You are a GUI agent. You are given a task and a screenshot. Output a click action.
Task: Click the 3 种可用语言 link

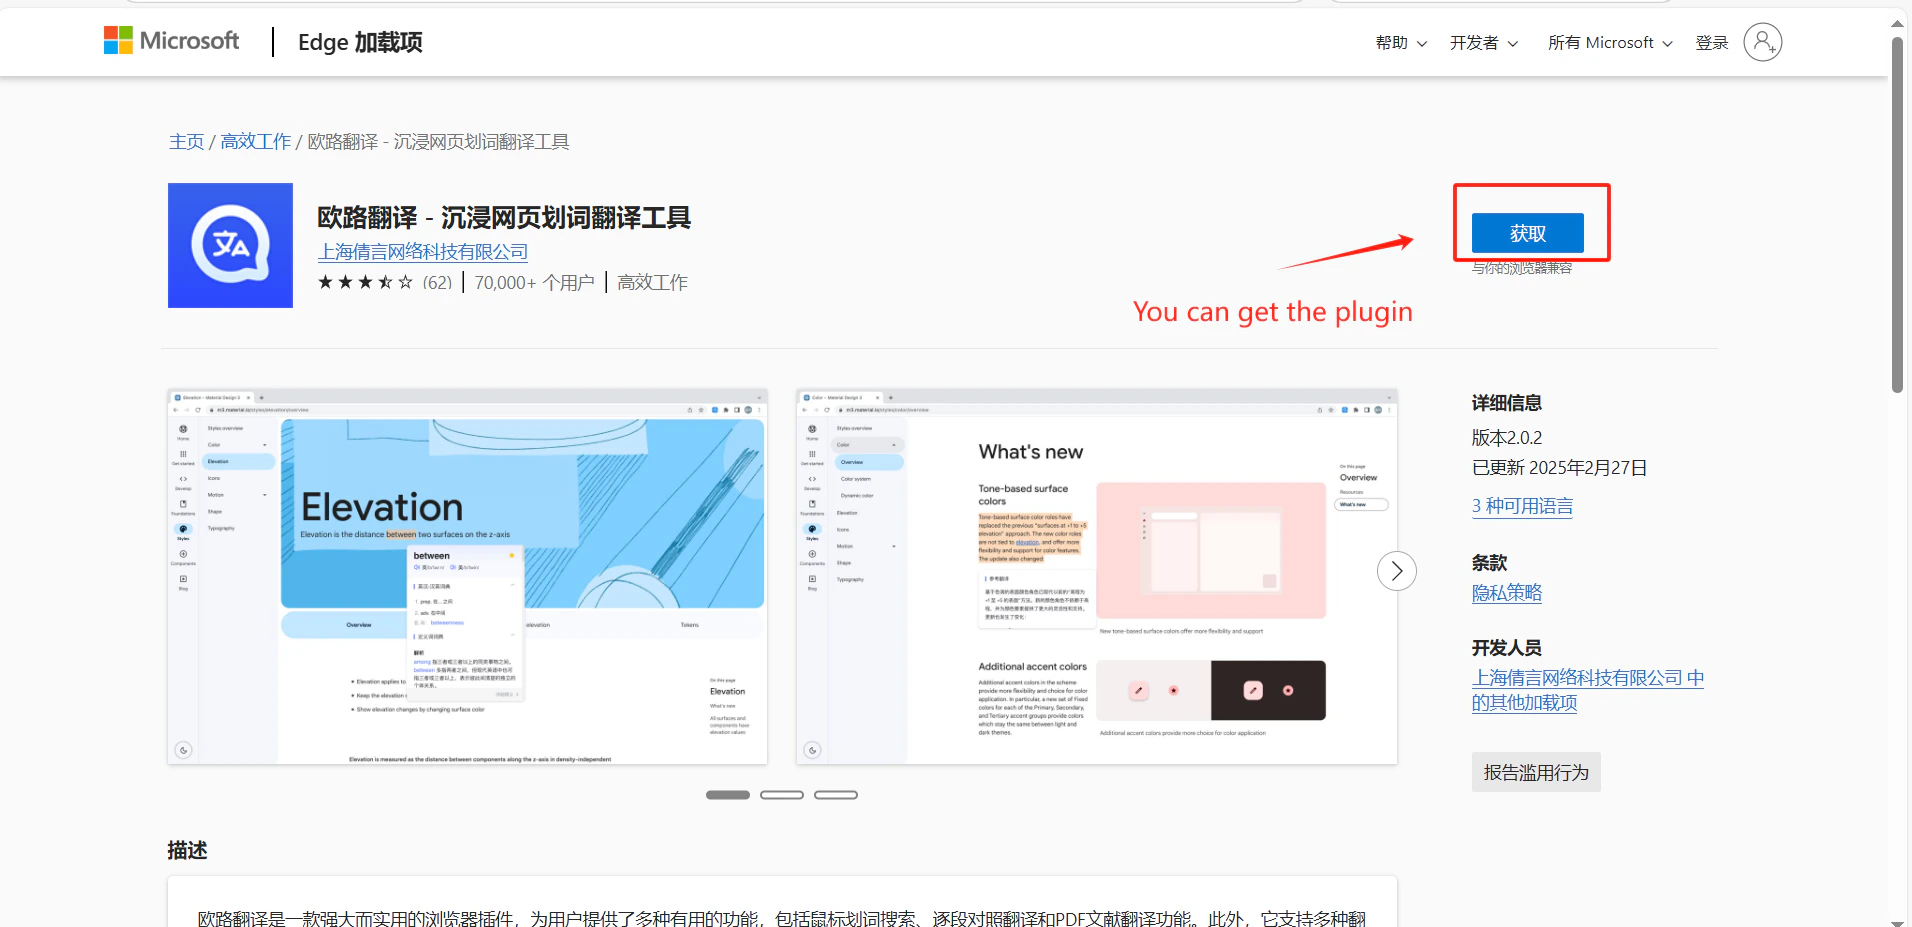click(x=1521, y=505)
